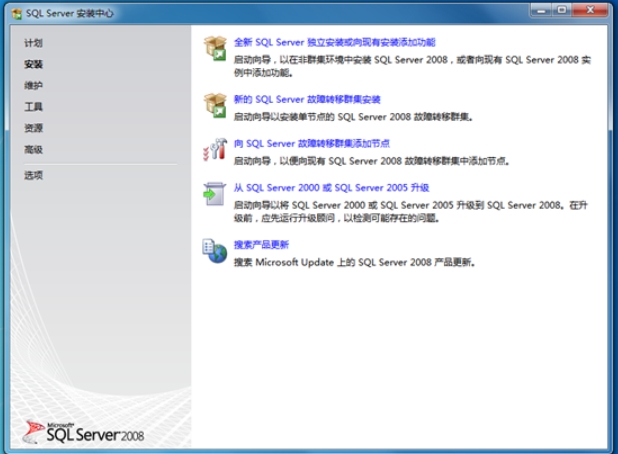Screen dimensions: 618x454
Task: Click the 新的 SQL Server 故障转移群集安装 link
Action: (307, 99)
